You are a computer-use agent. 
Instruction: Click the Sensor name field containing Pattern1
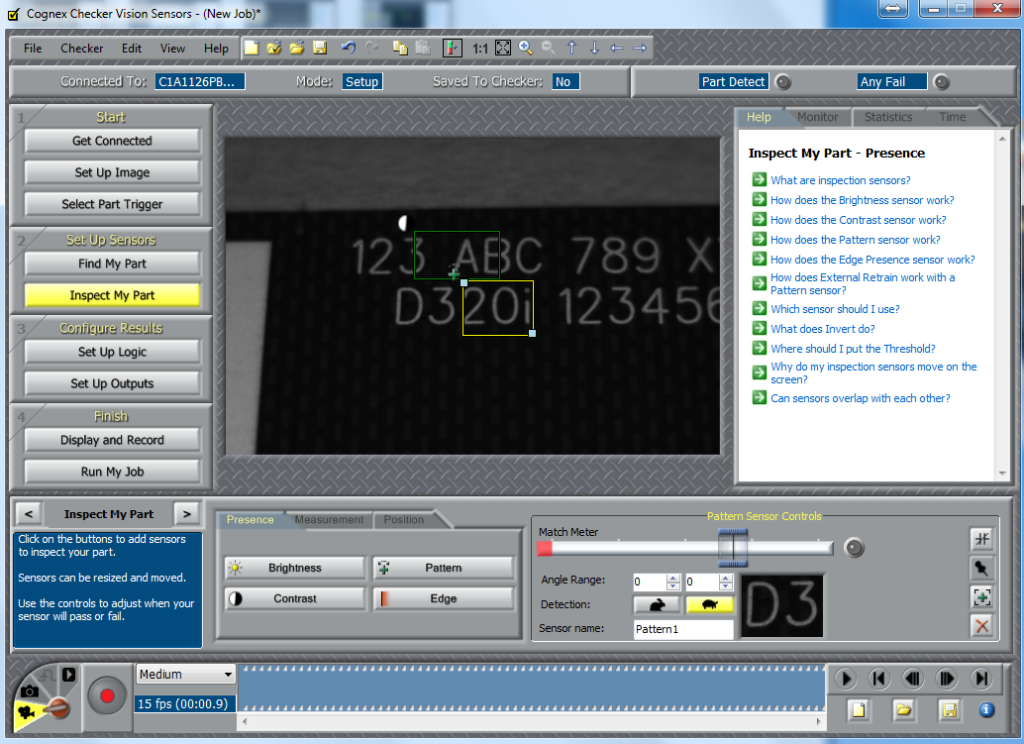(x=683, y=629)
